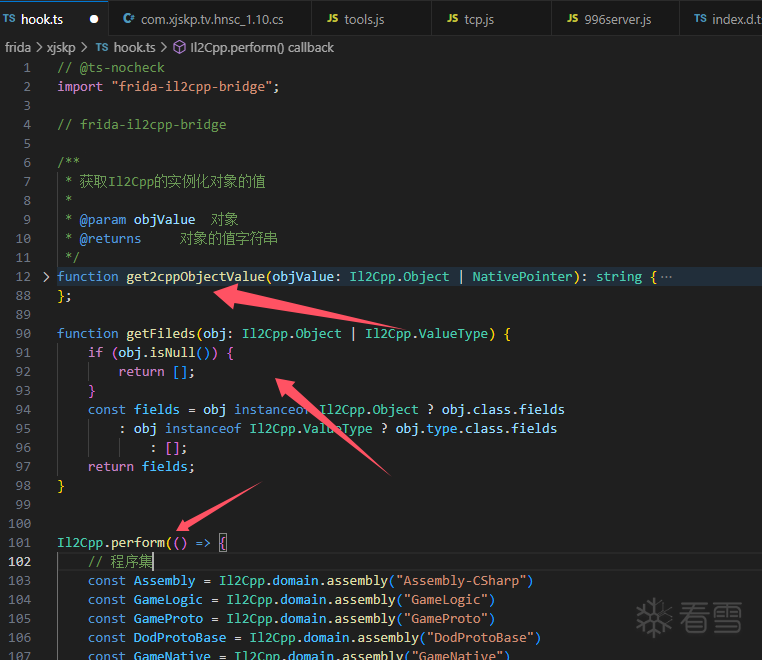
Task: Open the xjskp breadcrumb dropdown
Action: point(61,48)
